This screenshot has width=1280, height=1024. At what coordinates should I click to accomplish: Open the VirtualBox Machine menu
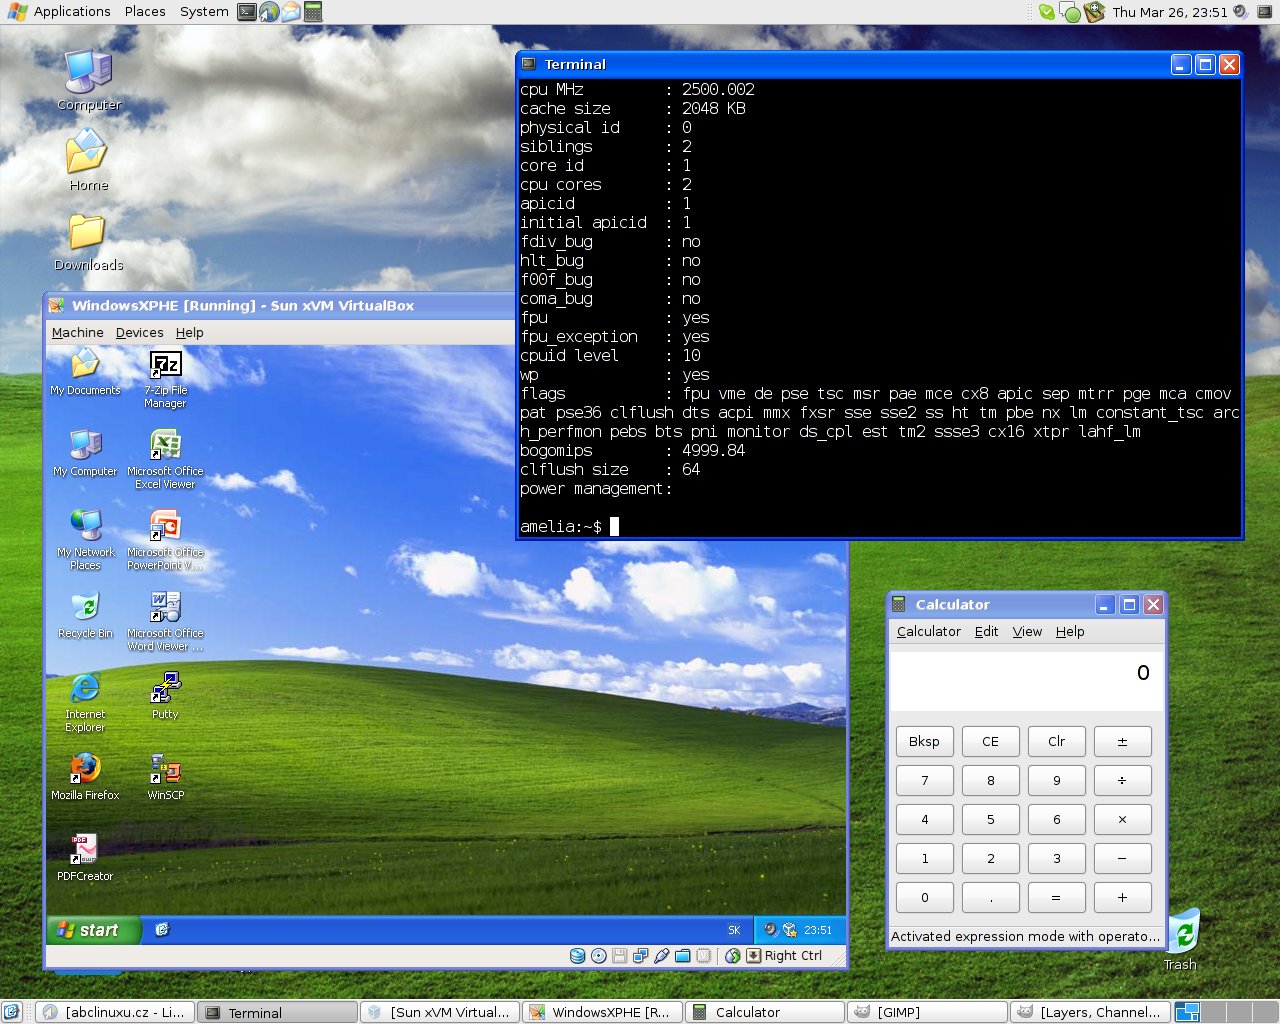point(77,332)
